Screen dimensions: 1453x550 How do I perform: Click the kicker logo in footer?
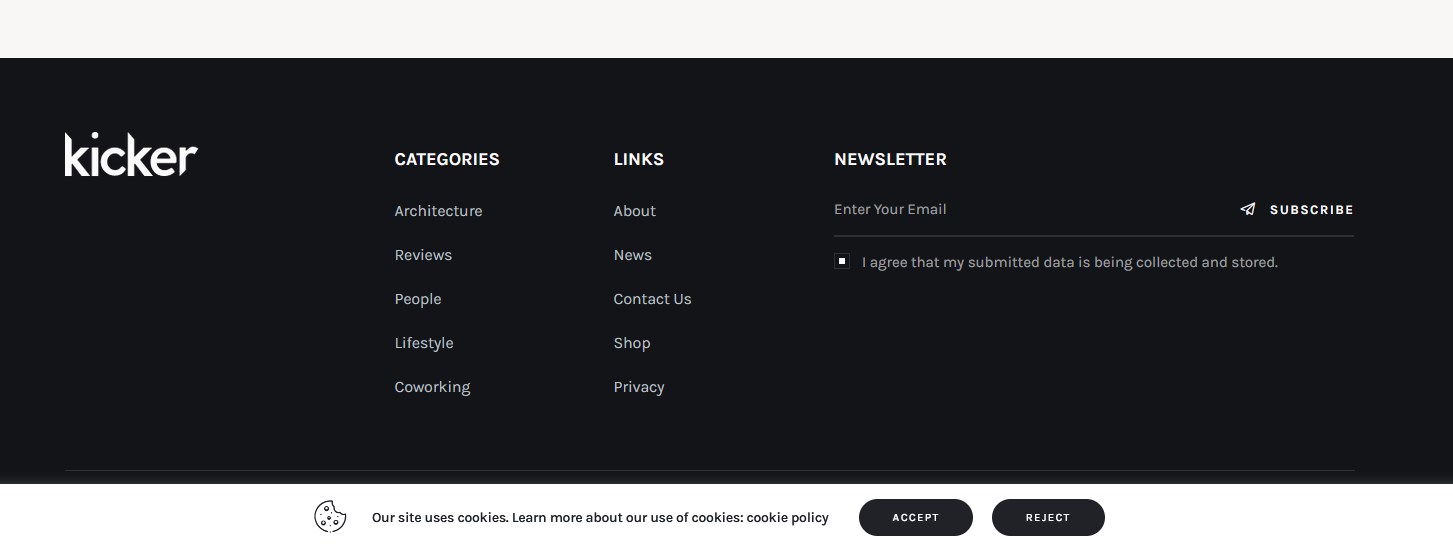[x=131, y=154]
